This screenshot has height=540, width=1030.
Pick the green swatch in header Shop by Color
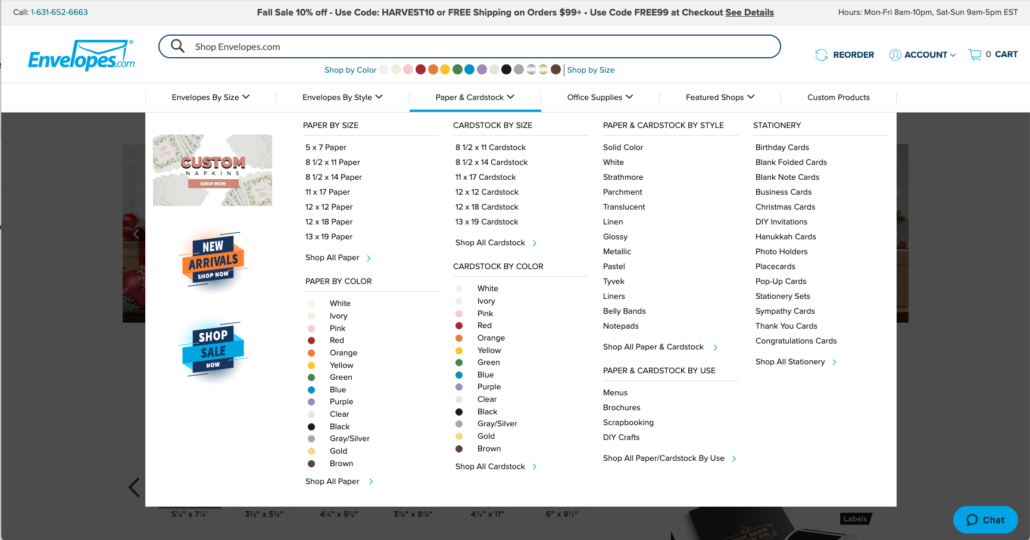pos(457,70)
